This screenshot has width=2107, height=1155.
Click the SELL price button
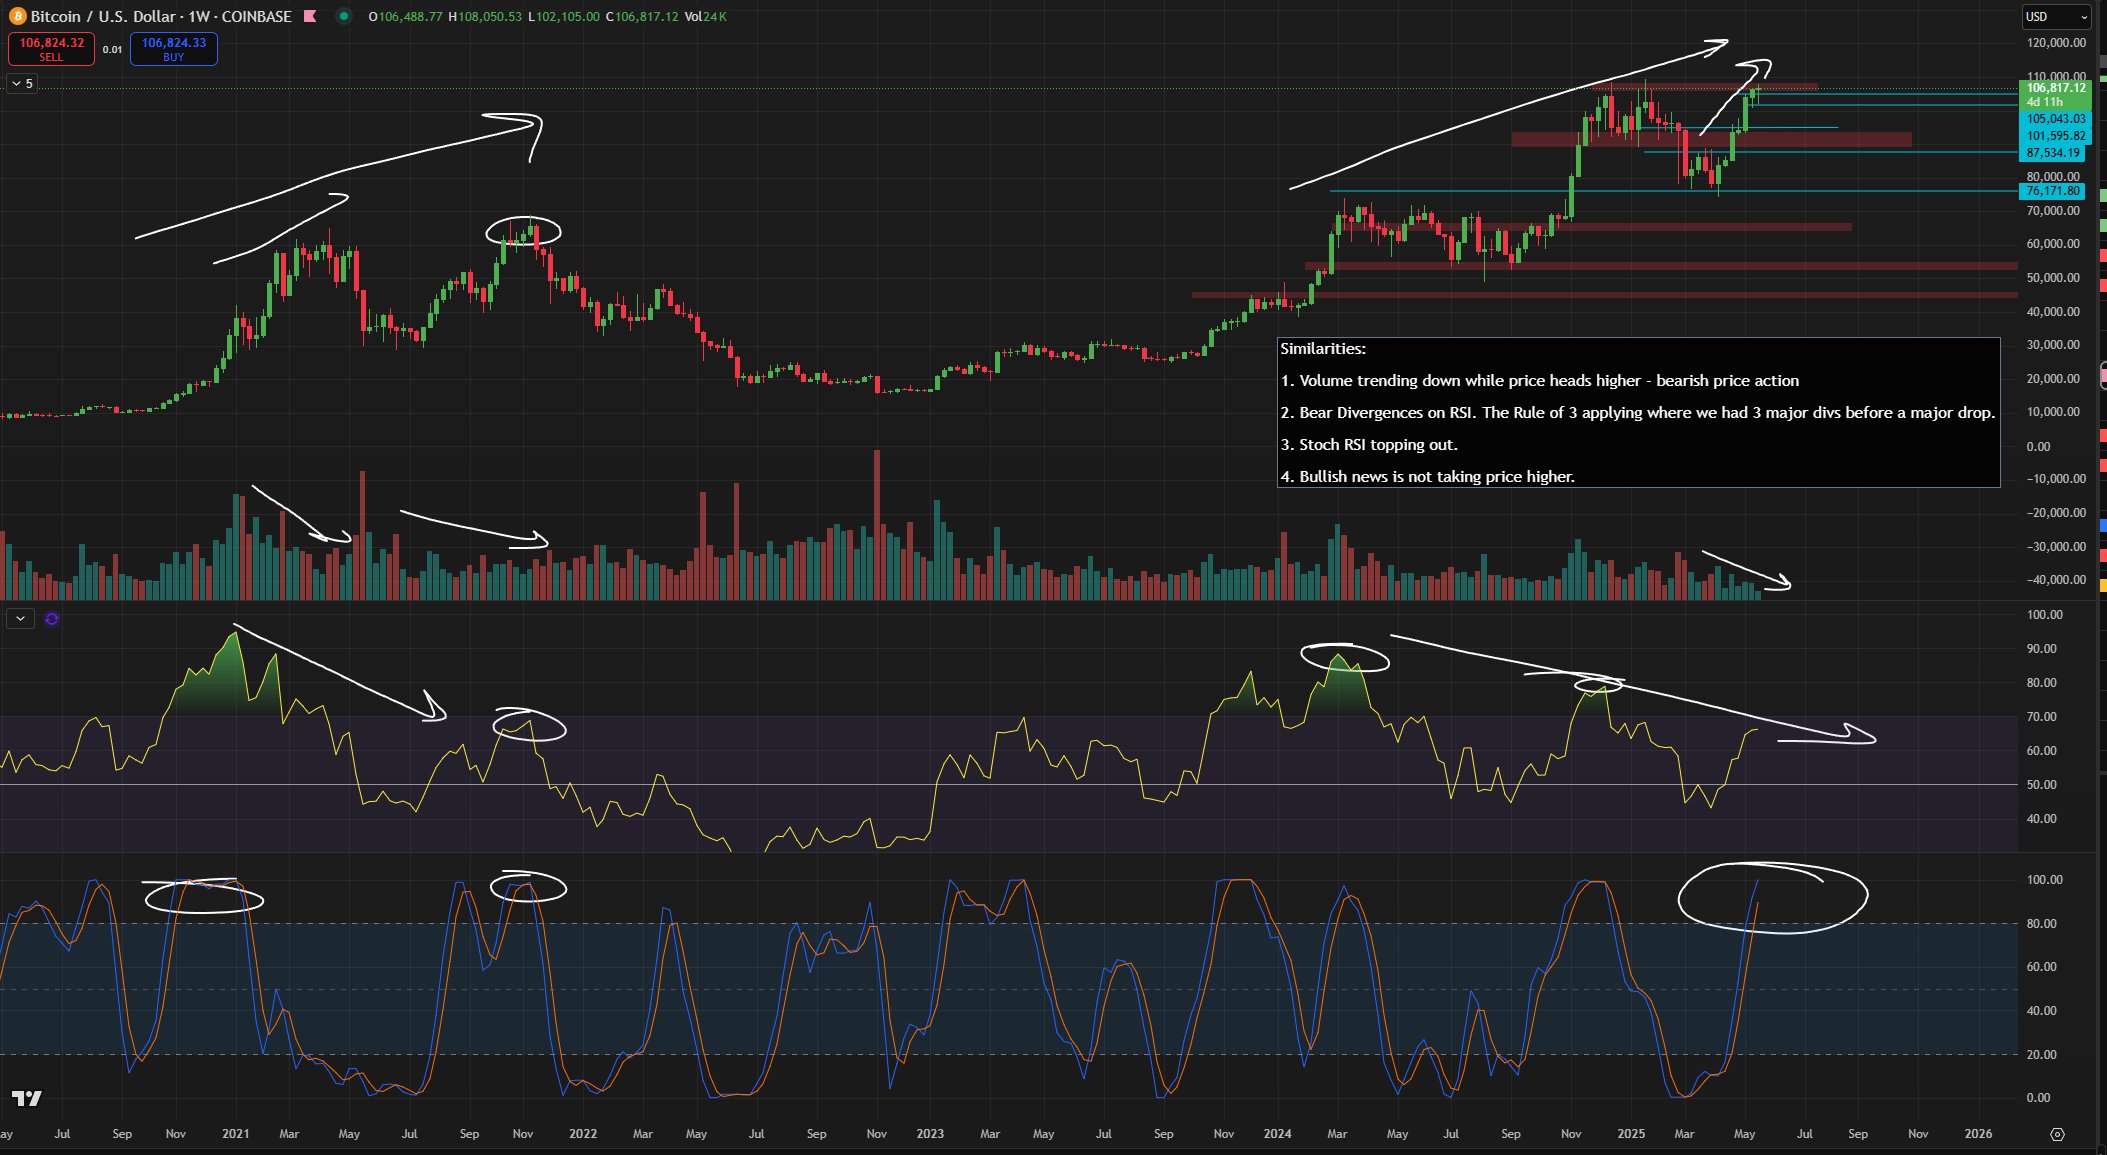click(x=52, y=49)
